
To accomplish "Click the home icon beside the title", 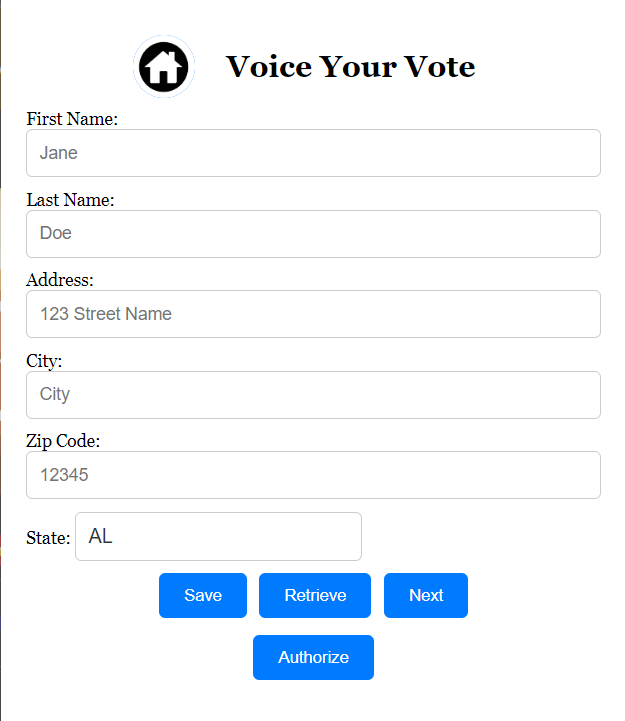I will [x=164, y=67].
